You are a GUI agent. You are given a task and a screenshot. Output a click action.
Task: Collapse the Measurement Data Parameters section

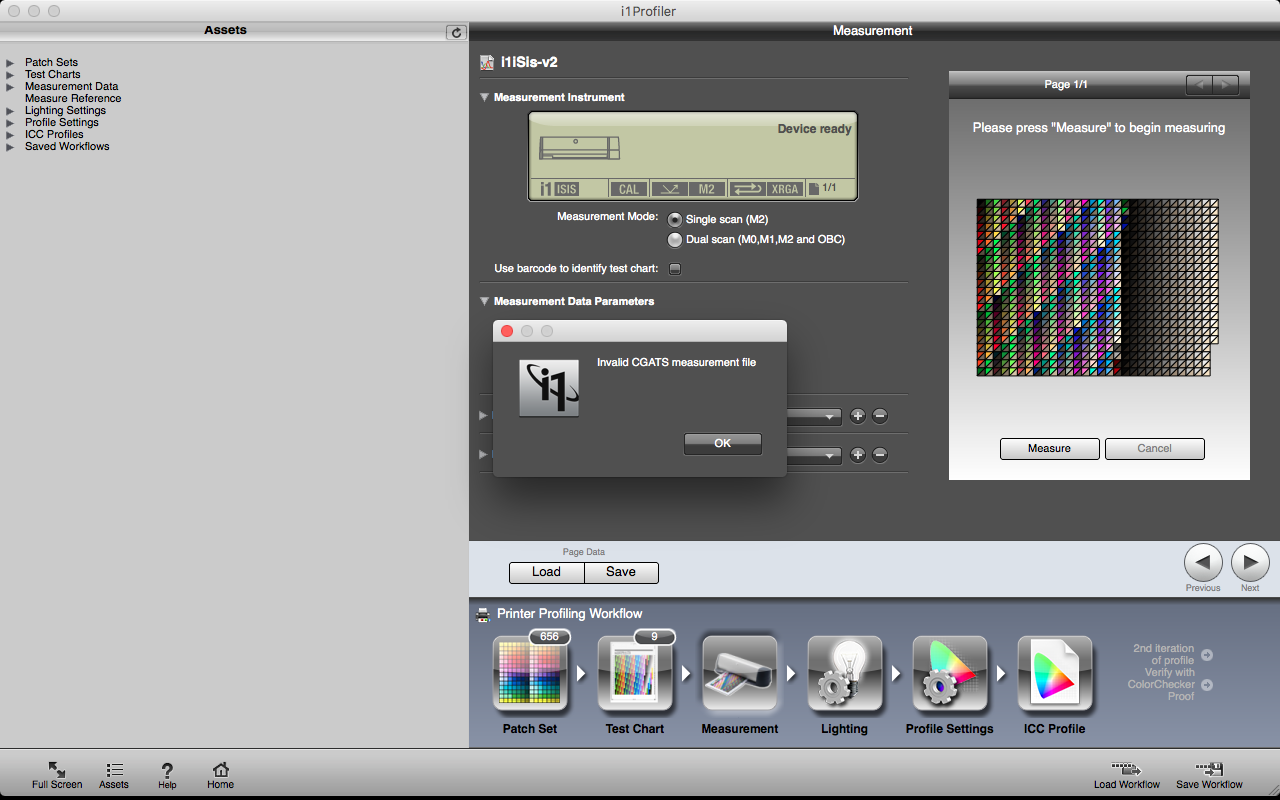pyautogui.click(x=485, y=301)
